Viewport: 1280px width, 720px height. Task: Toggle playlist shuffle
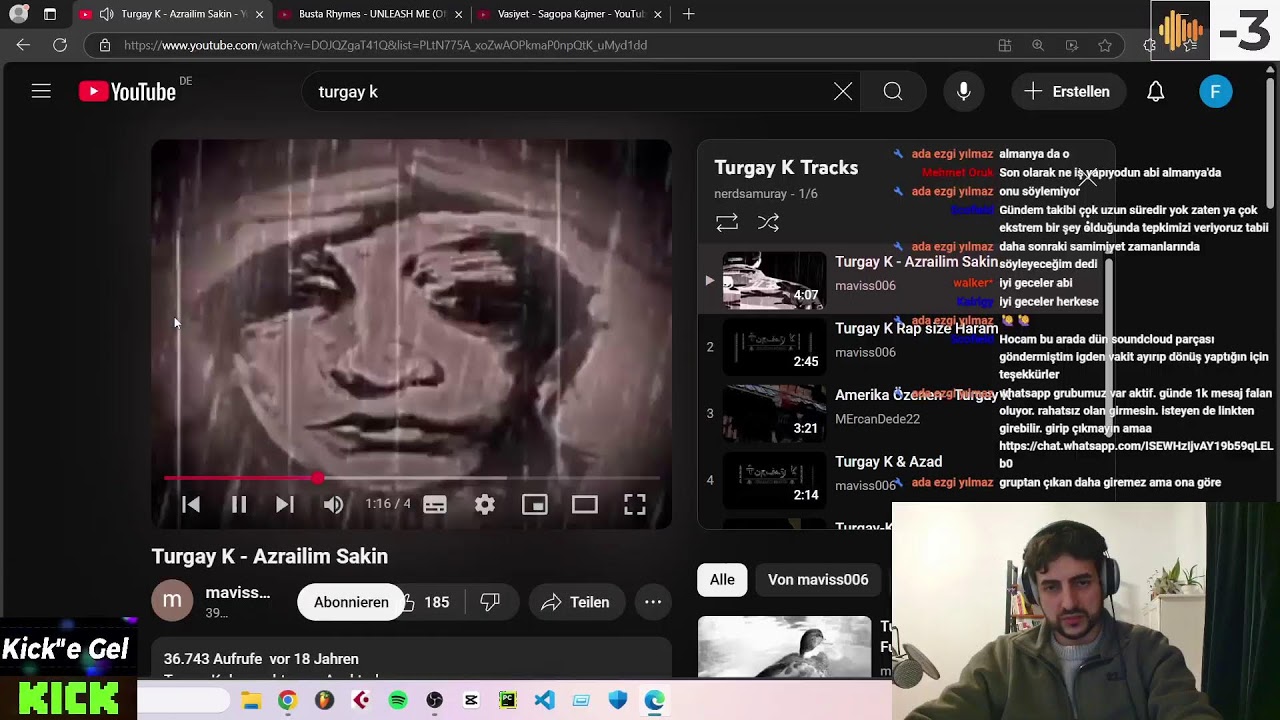pyautogui.click(x=768, y=222)
